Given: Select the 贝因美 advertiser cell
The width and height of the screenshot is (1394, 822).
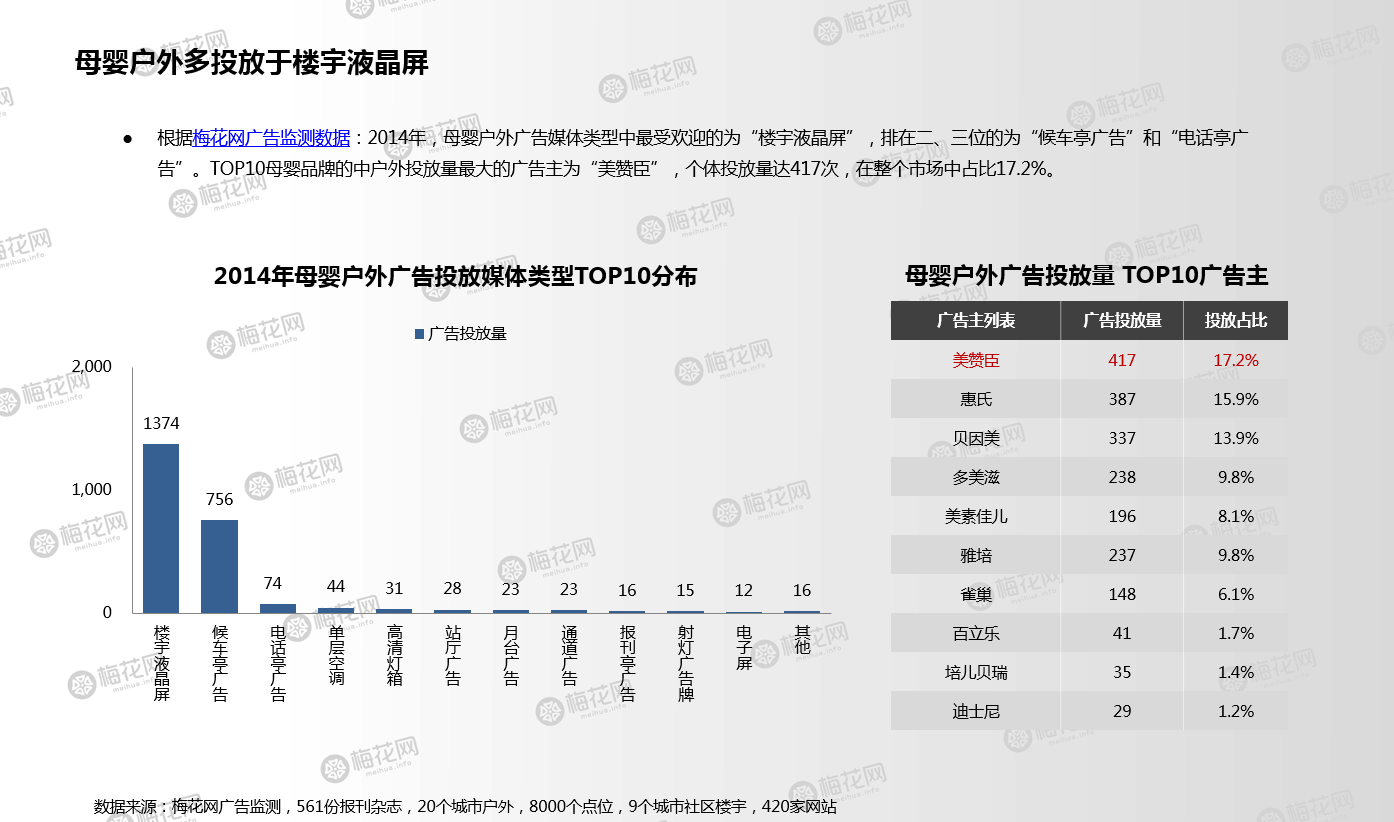Looking at the screenshot, I should click(976, 438).
